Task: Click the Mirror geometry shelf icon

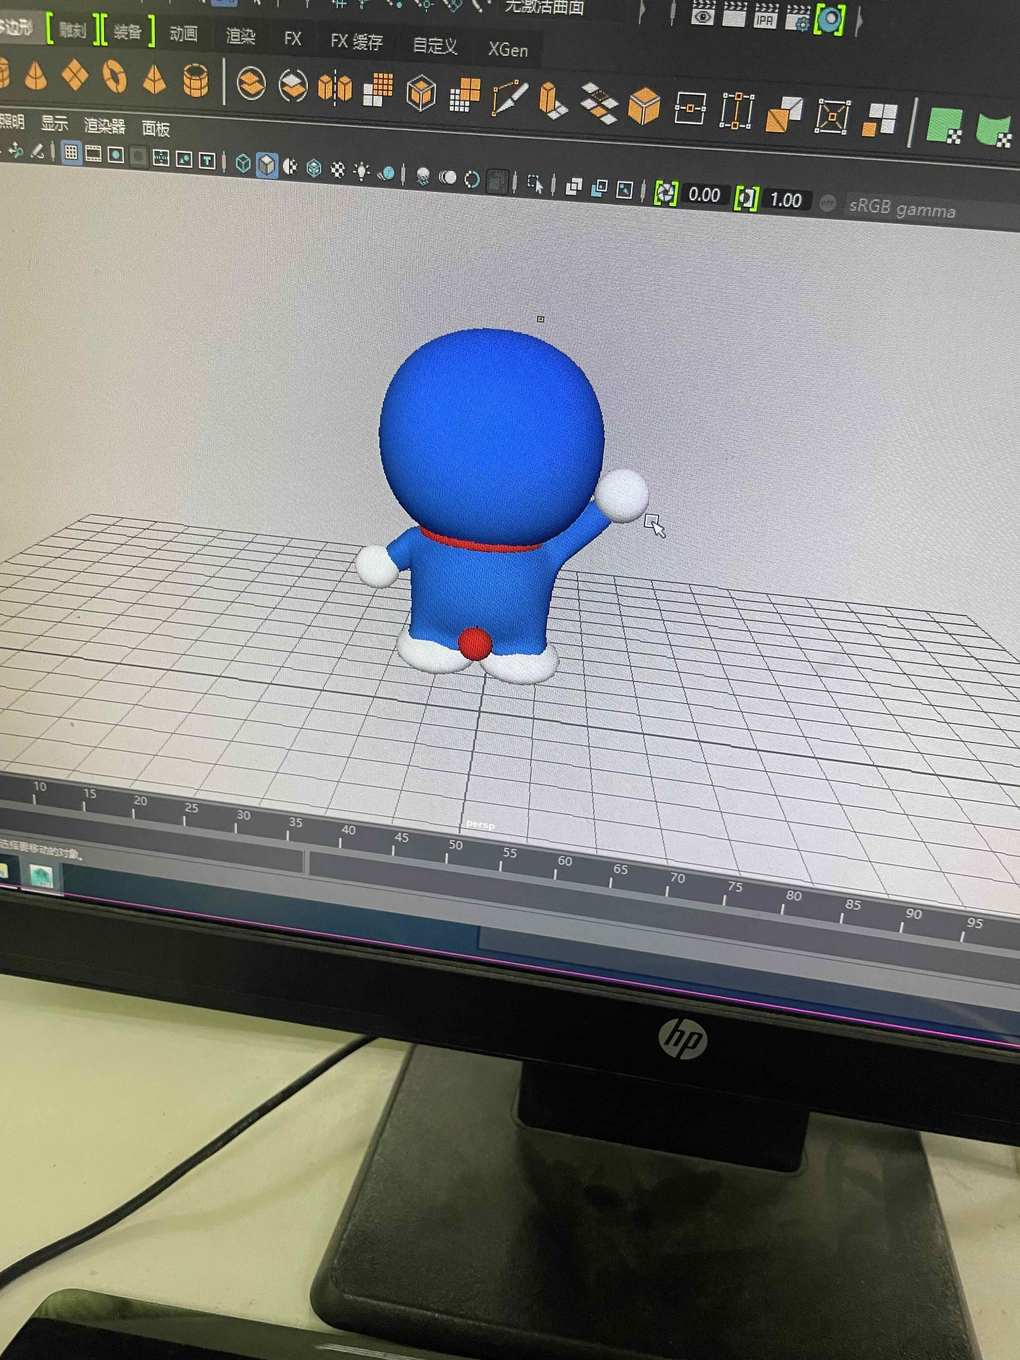Action: (335, 88)
